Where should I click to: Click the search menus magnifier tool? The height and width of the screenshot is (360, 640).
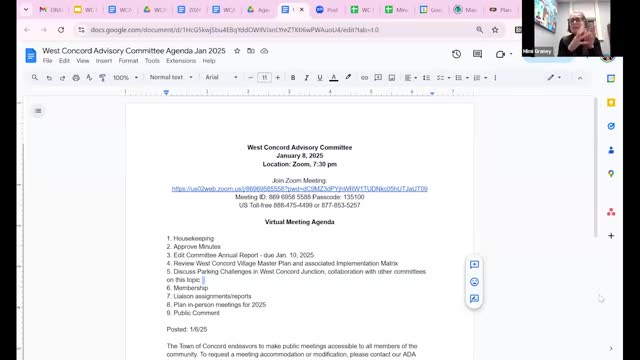(35, 78)
